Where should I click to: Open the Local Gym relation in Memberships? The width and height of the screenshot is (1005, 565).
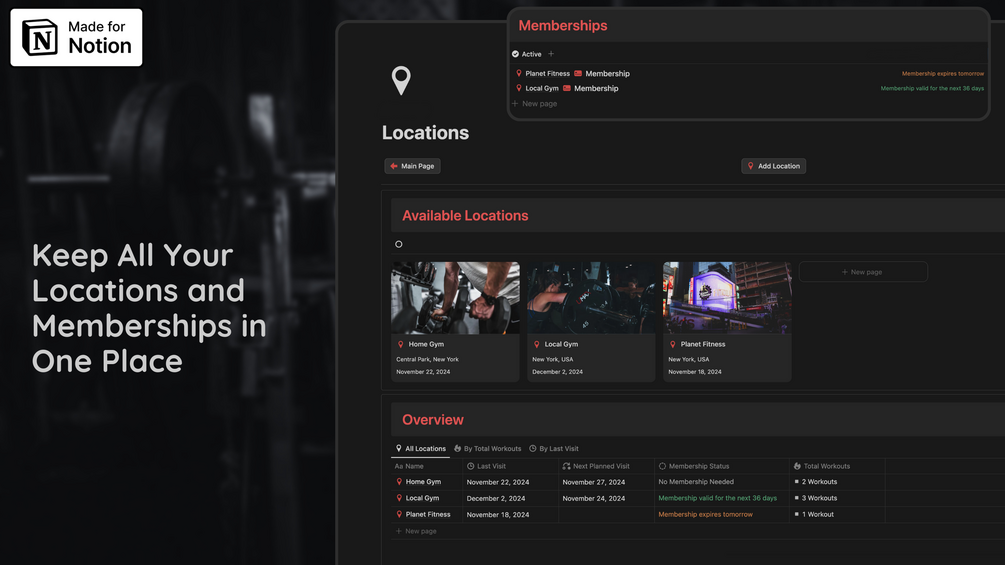point(537,88)
